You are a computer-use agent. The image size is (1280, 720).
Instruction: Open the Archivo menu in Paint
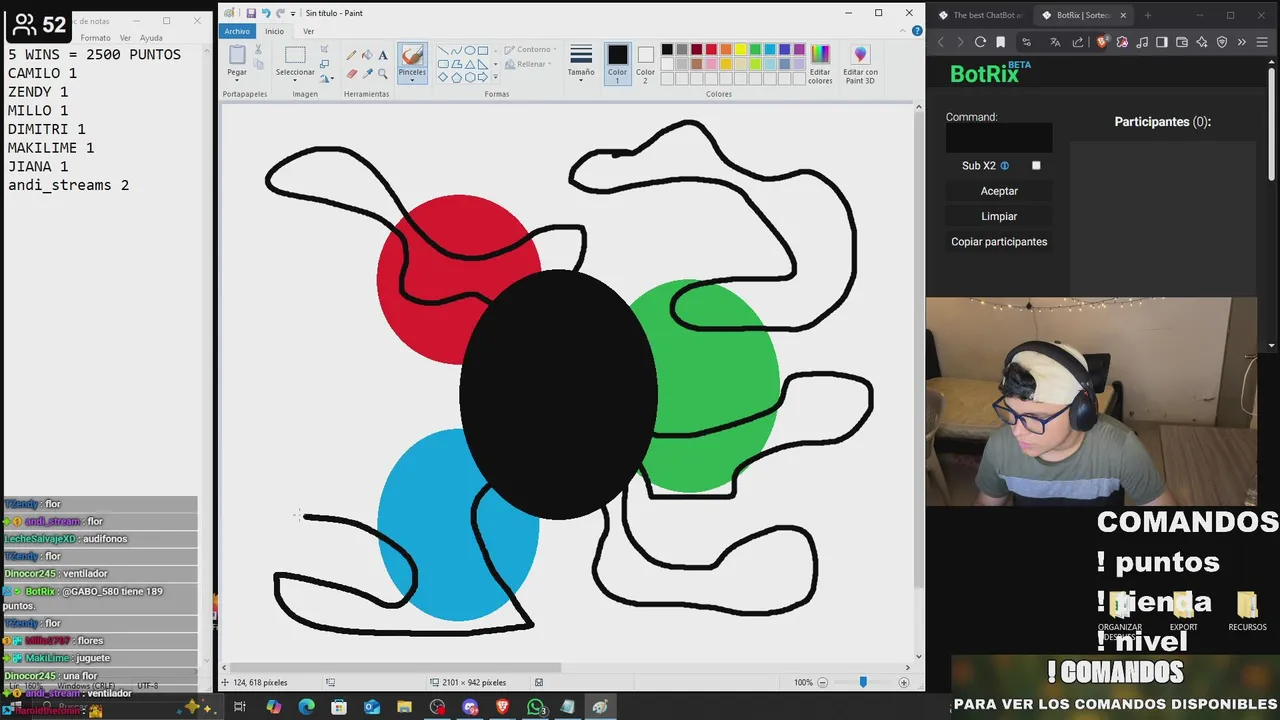[237, 31]
